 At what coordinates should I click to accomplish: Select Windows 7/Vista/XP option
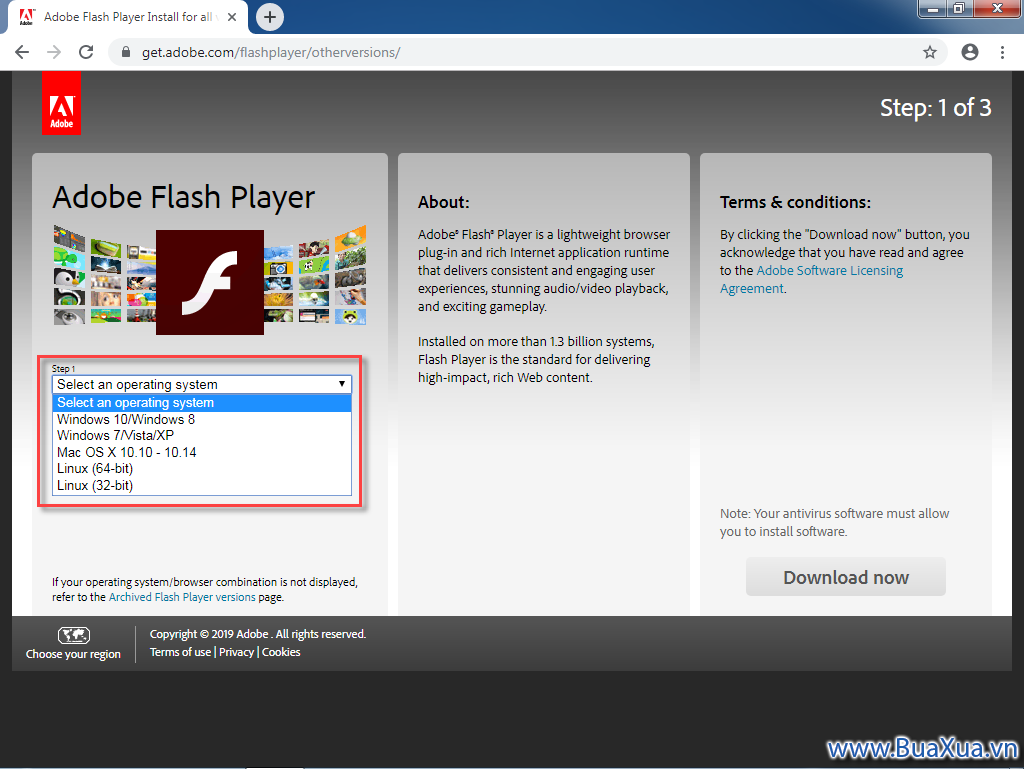202,435
